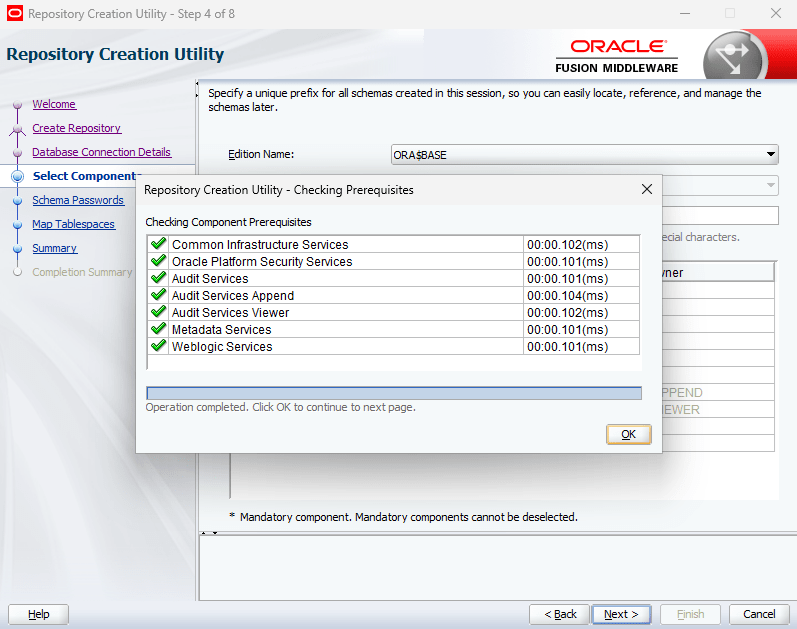The height and width of the screenshot is (629, 797).
Task: Click the green checkmark for Weblogic Services
Action: [159, 346]
